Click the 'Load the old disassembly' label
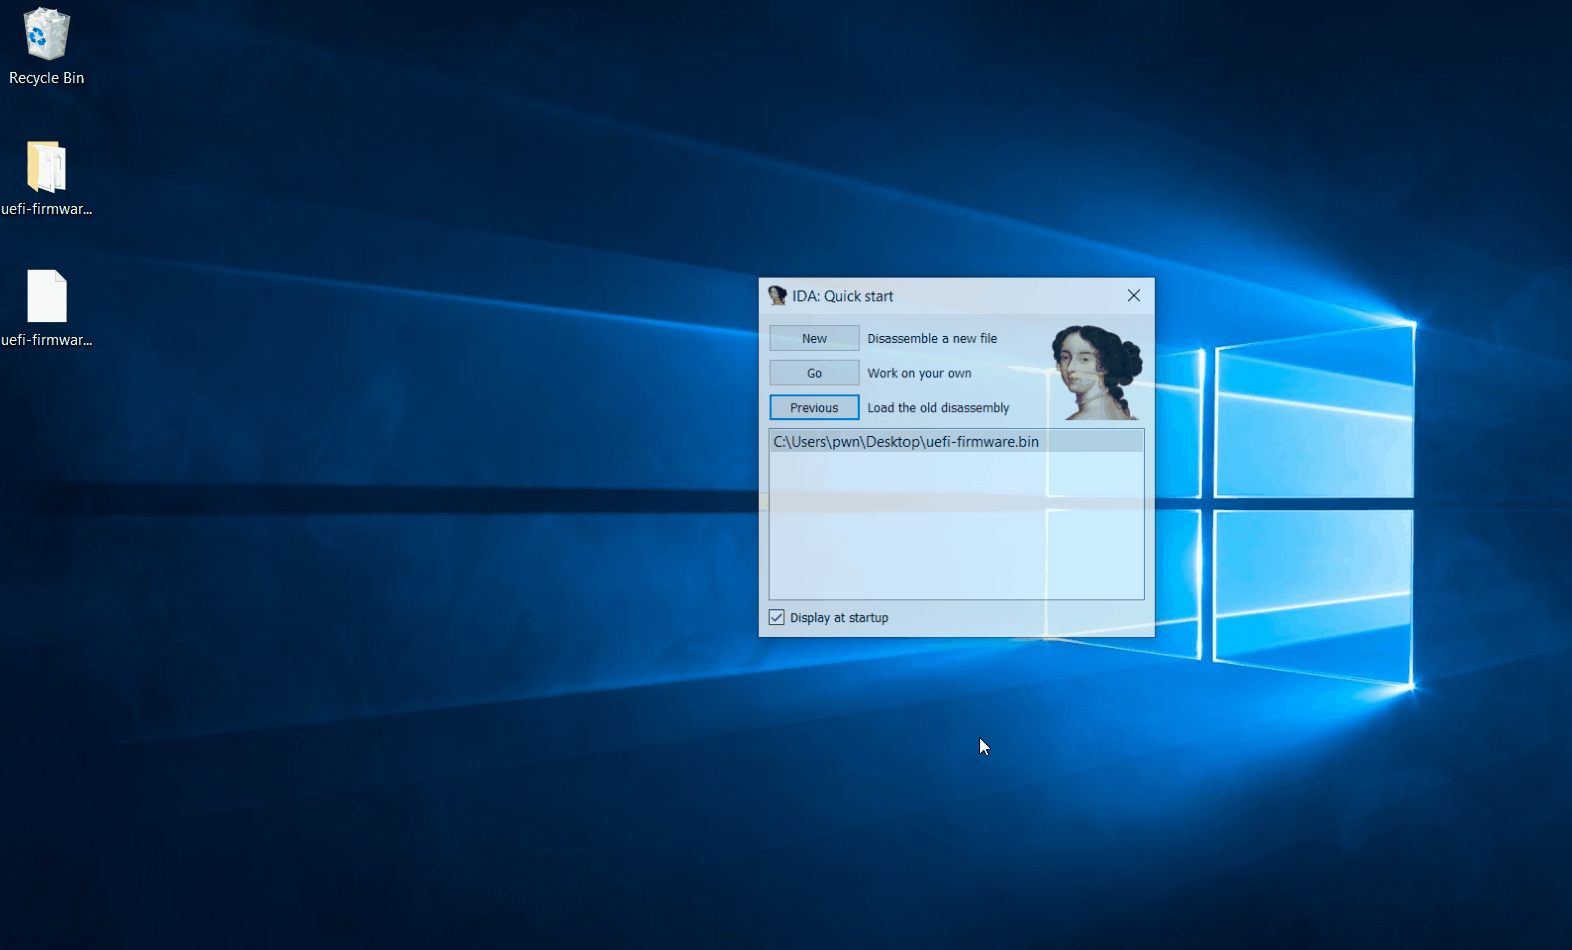The image size is (1572, 950). [x=938, y=407]
